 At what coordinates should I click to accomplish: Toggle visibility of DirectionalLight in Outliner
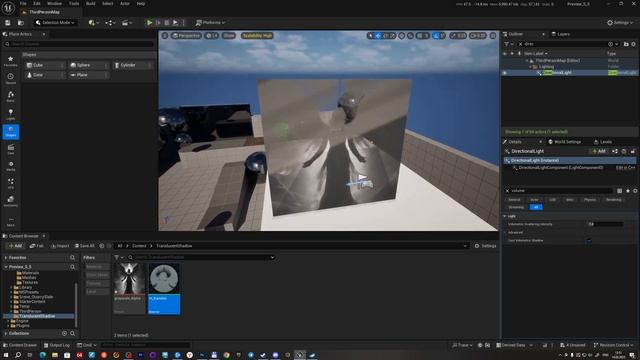click(505, 73)
